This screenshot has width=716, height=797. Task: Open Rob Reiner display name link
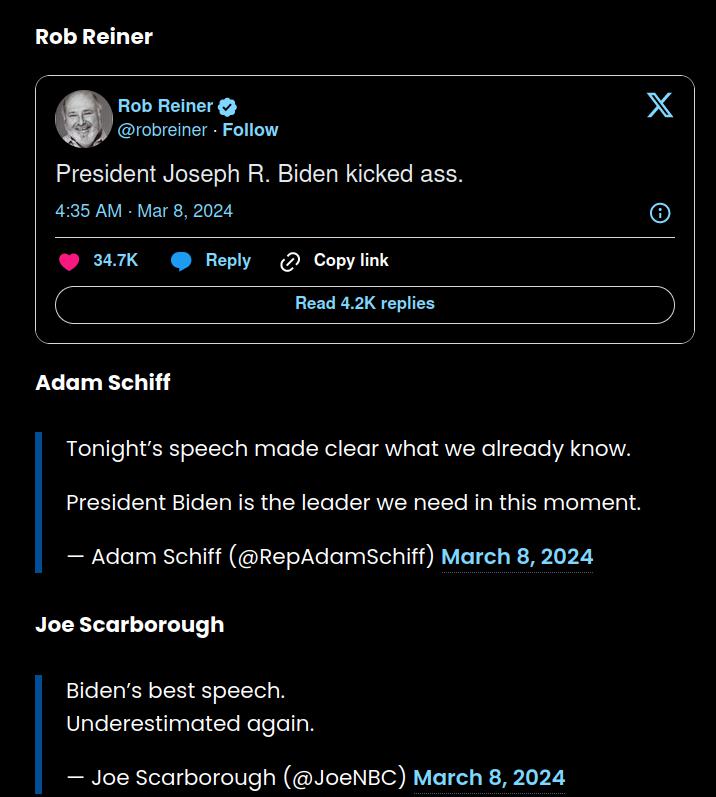[x=165, y=106]
